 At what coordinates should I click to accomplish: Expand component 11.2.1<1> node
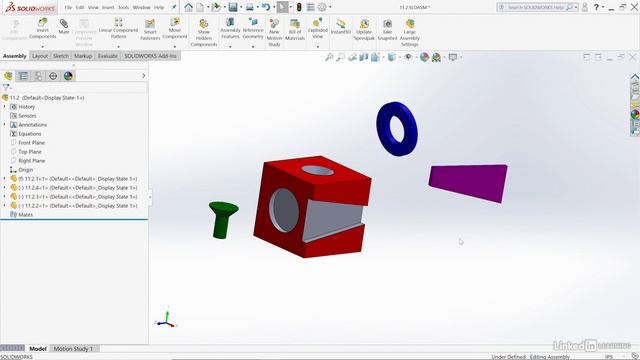[4, 178]
